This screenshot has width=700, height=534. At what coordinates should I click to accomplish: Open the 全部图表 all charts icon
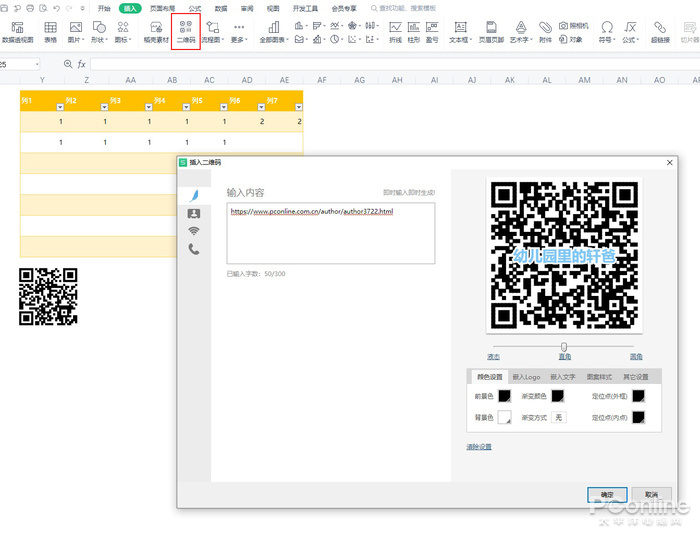tap(274, 32)
